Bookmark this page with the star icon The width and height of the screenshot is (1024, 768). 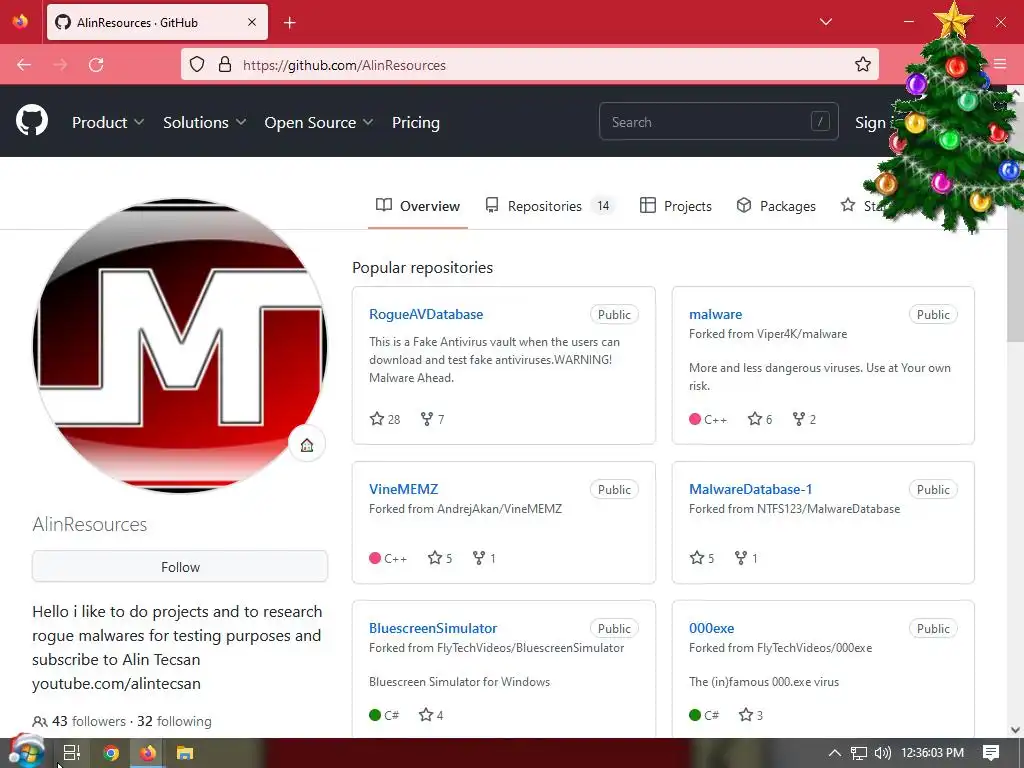pyautogui.click(x=863, y=65)
